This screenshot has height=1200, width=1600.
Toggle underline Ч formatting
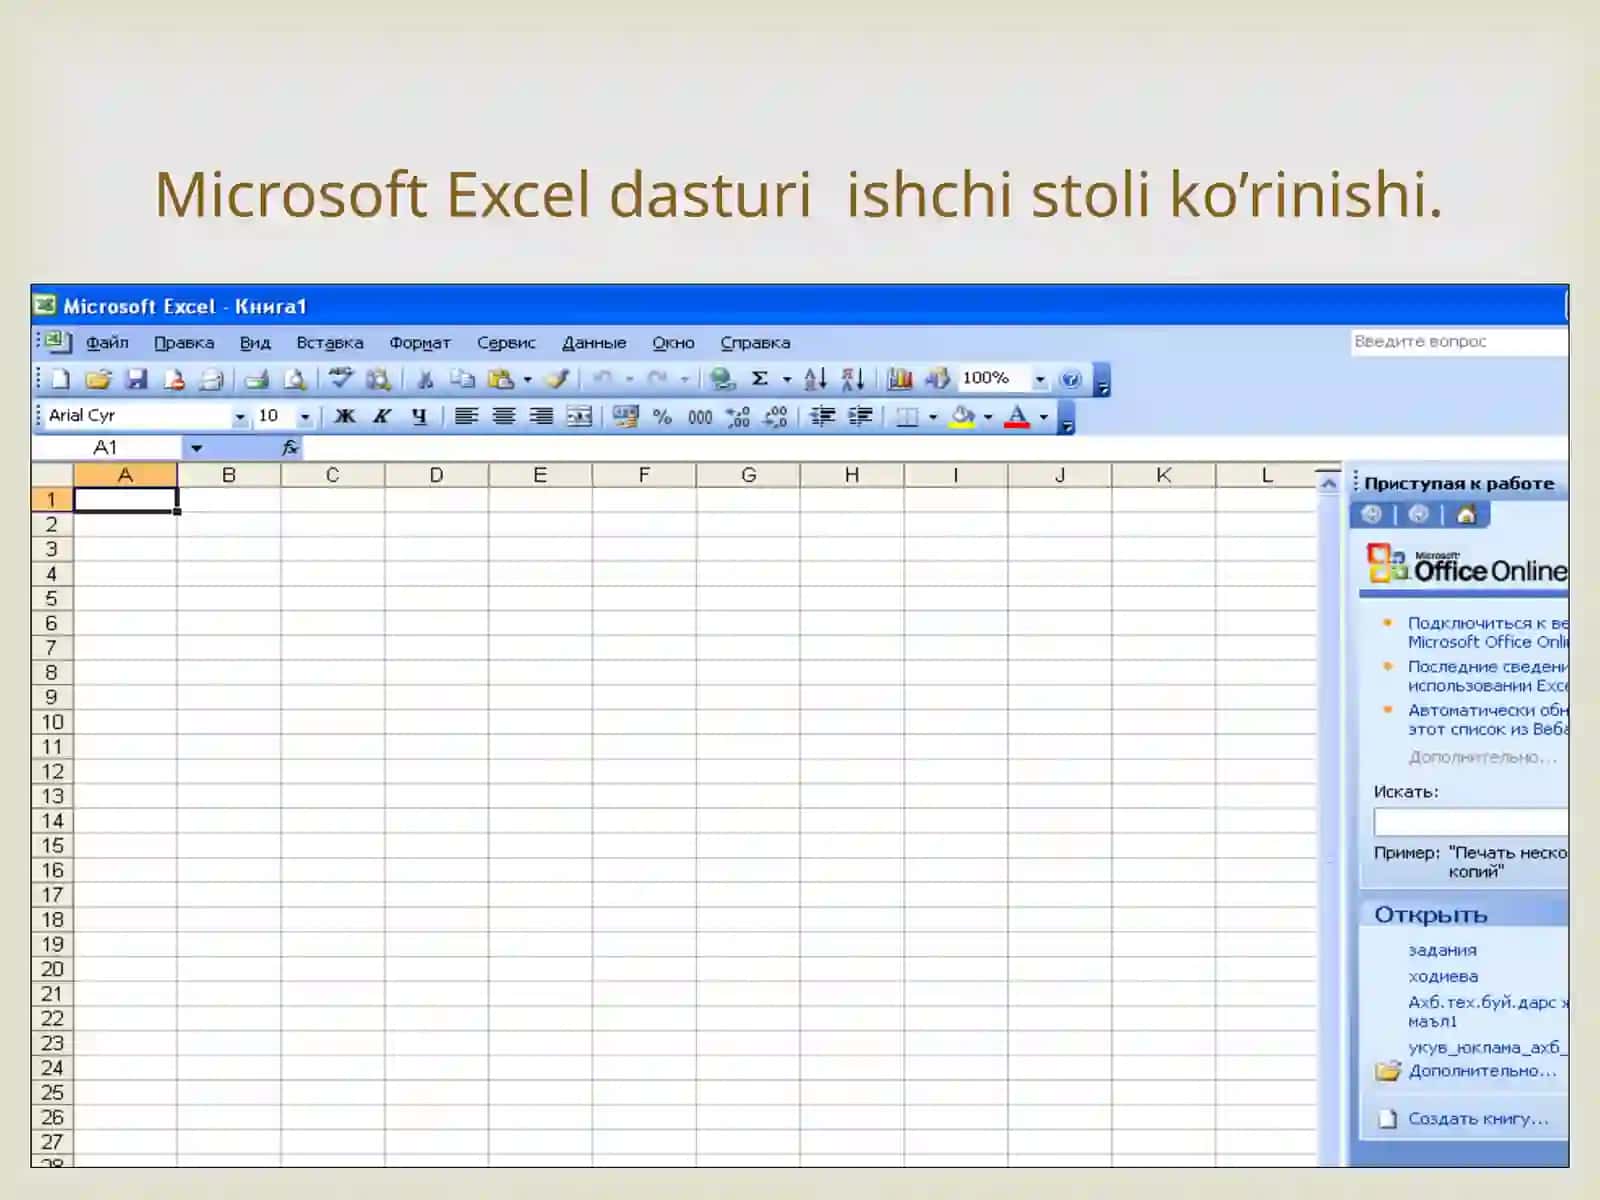point(419,416)
